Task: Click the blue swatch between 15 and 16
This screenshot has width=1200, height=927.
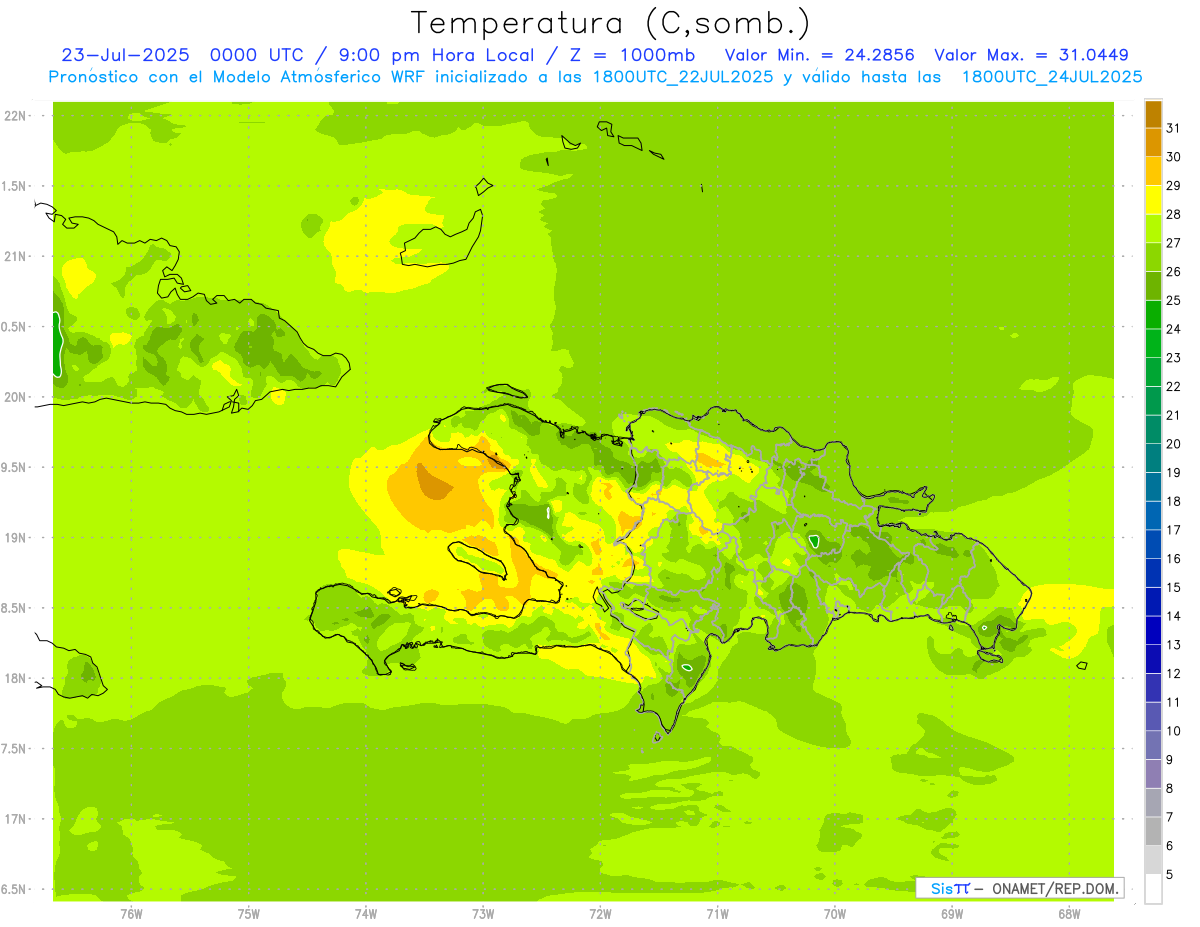Action: point(1153,573)
